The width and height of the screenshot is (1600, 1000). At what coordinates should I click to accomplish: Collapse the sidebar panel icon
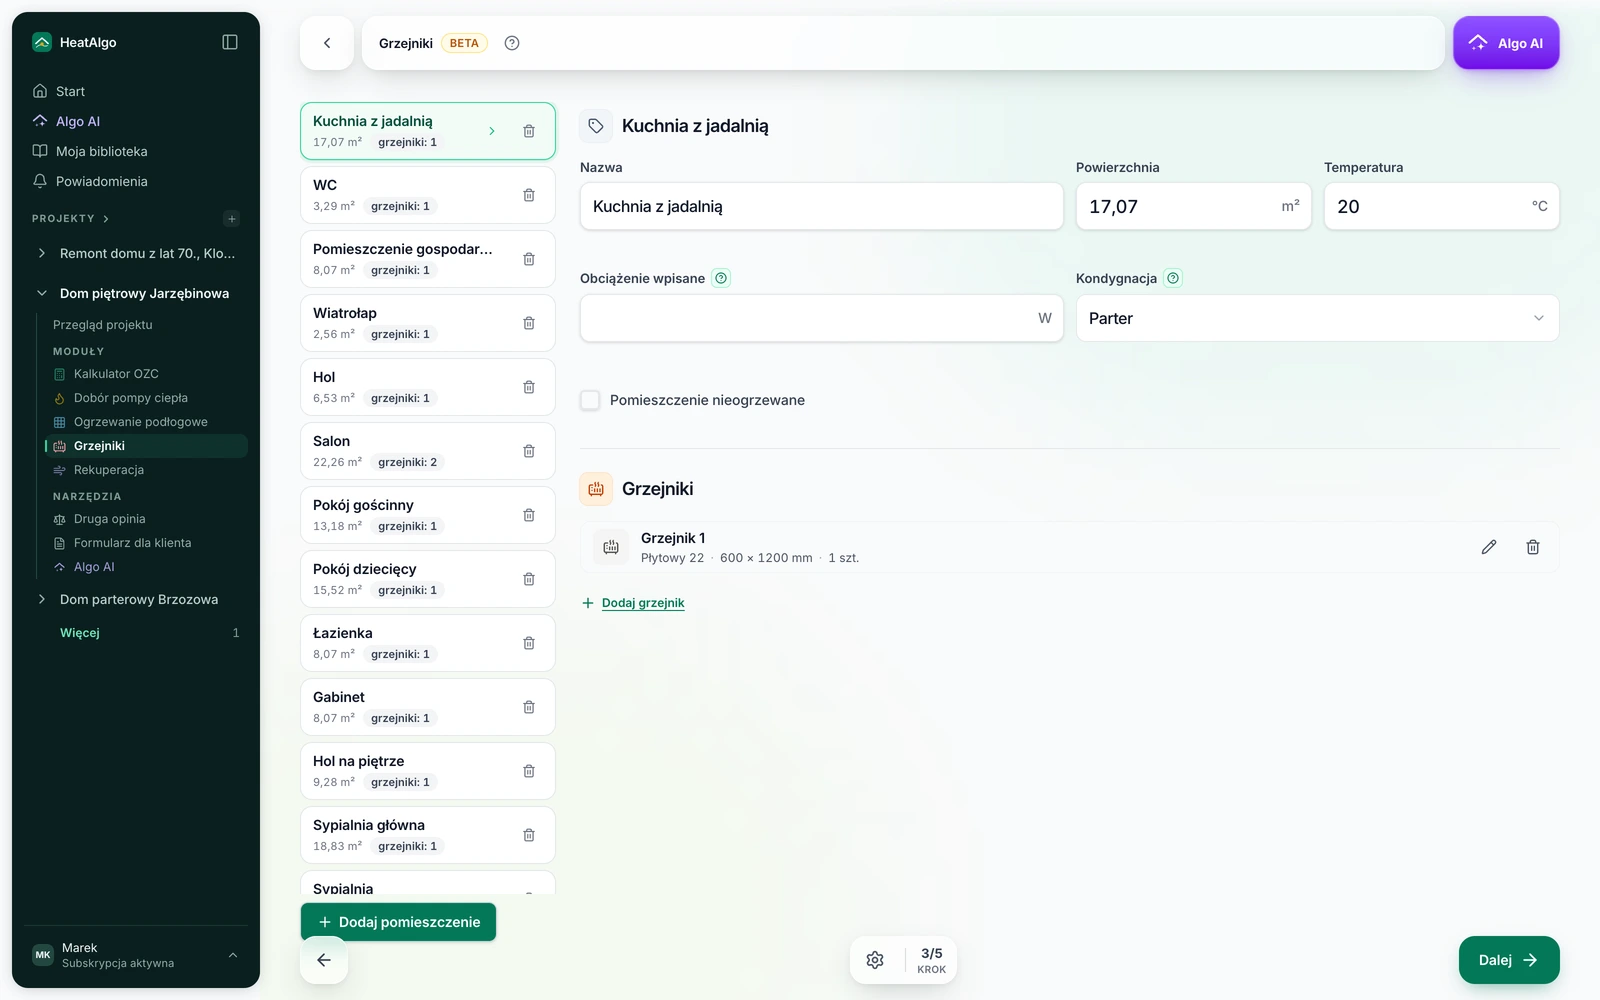(230, 42)
